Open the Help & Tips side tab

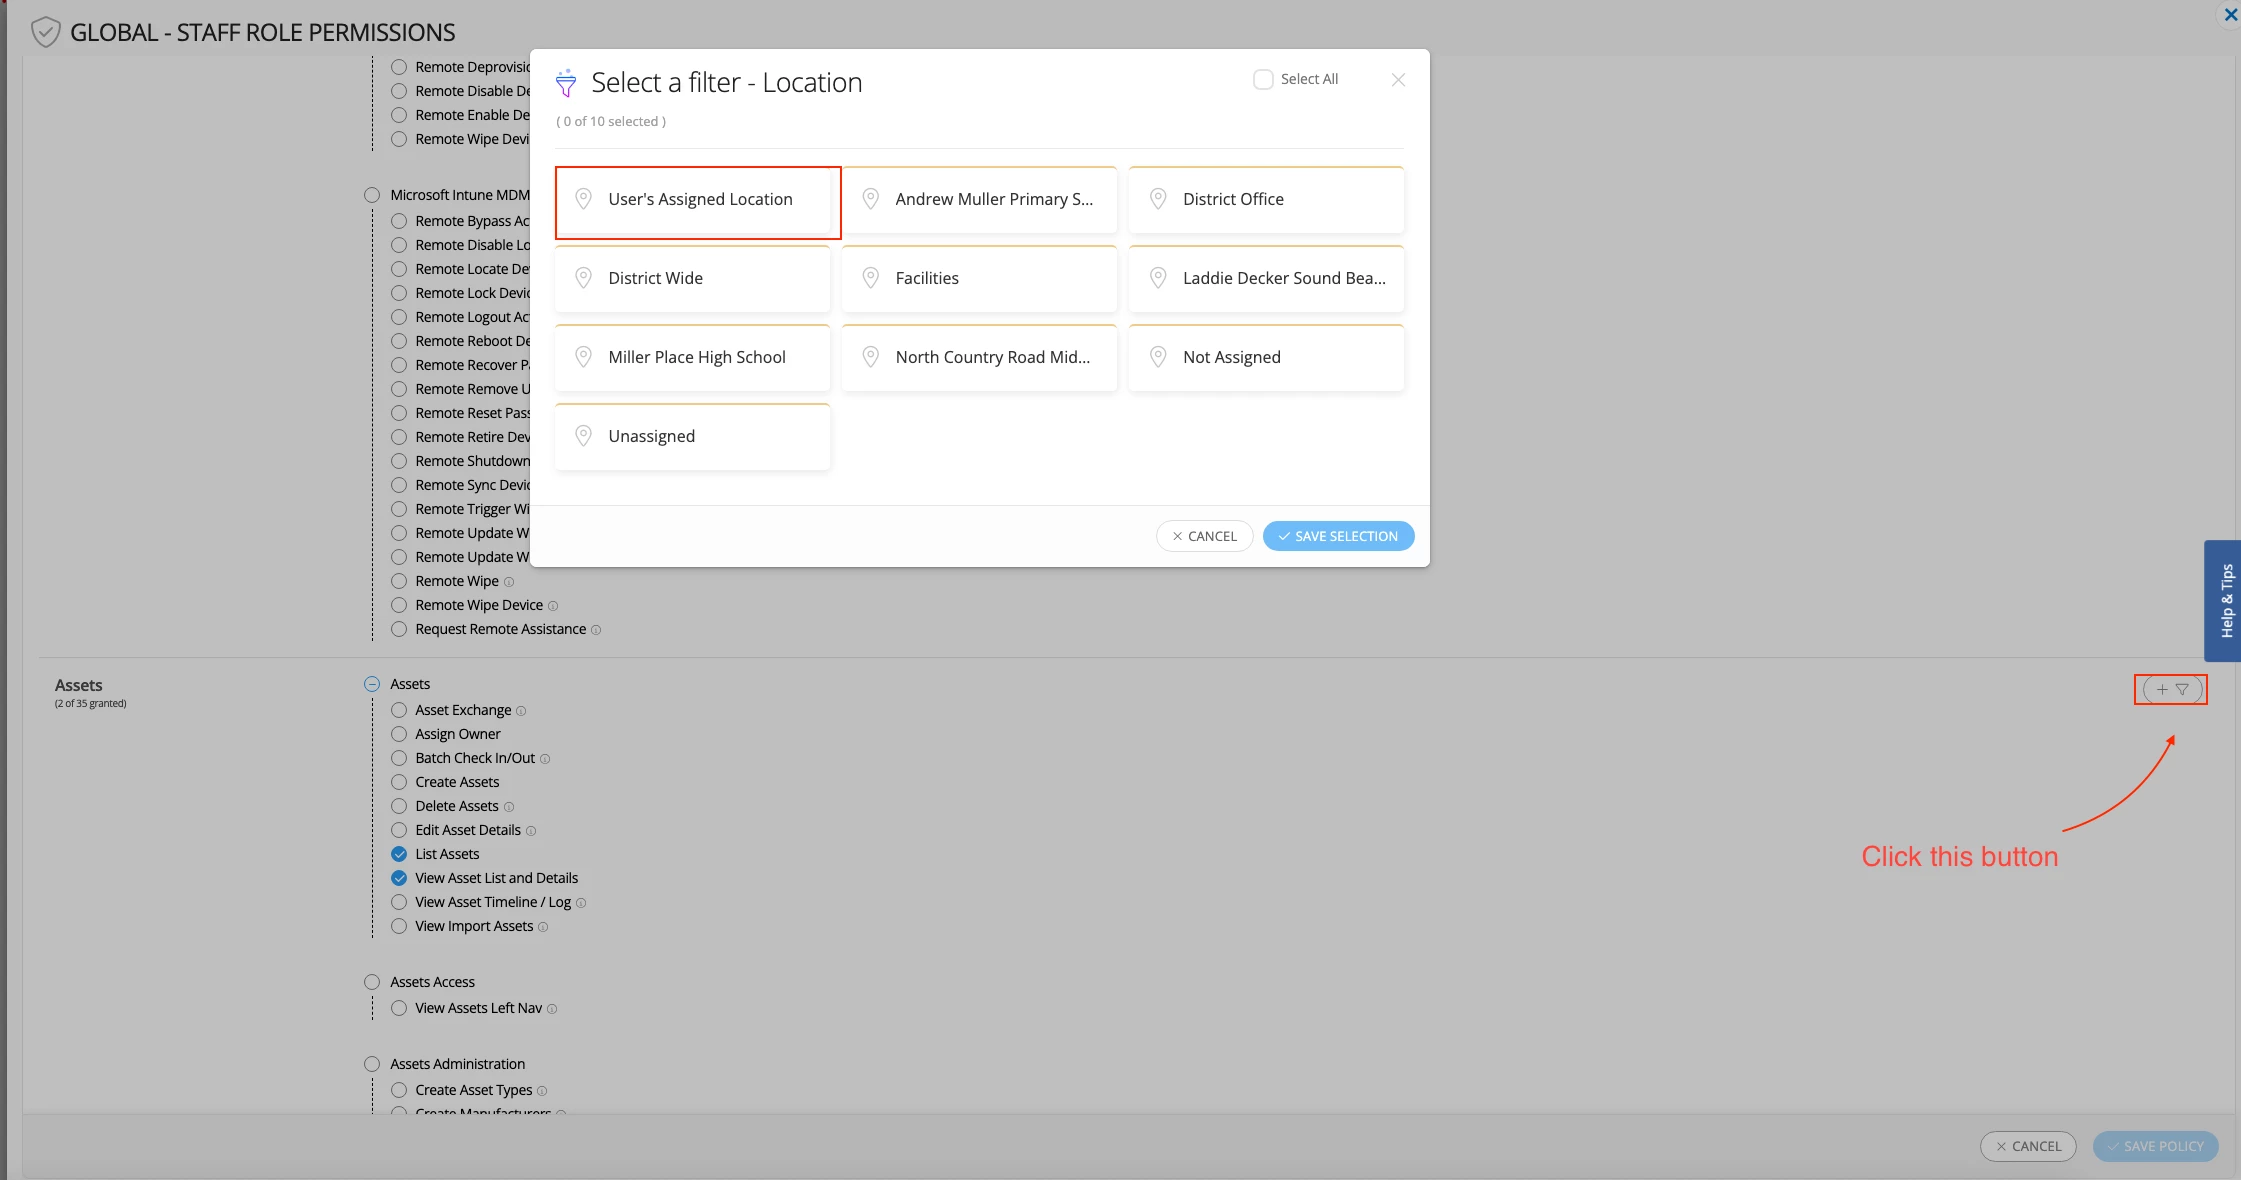[2224, 601]
